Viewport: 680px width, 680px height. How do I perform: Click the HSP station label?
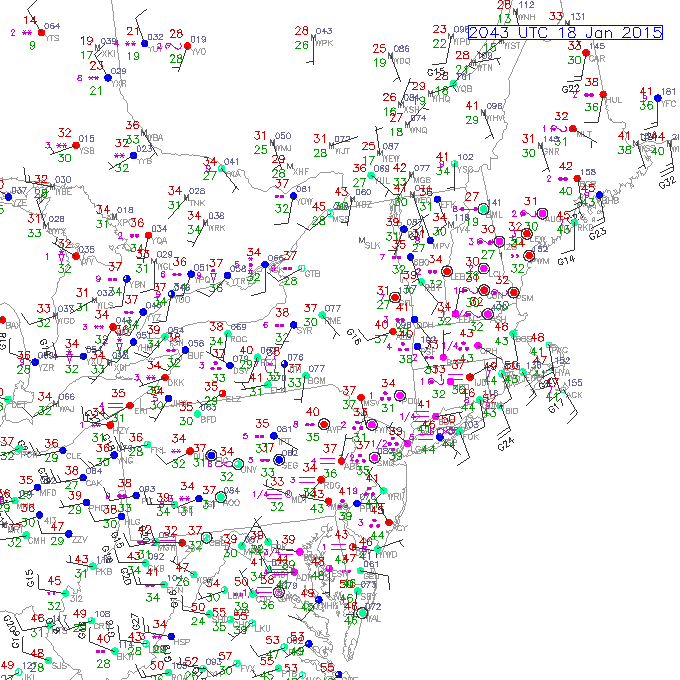click(x=182, y=642)
